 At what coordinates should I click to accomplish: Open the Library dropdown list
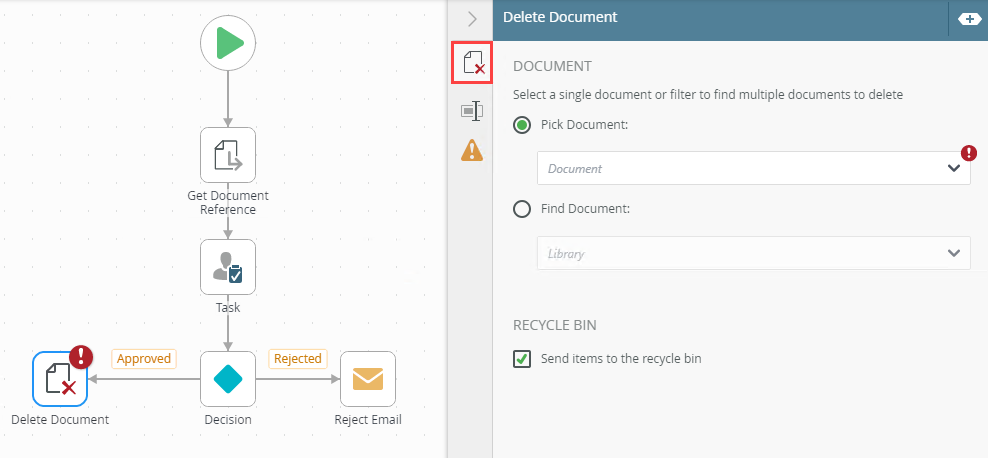coord(753,253)
